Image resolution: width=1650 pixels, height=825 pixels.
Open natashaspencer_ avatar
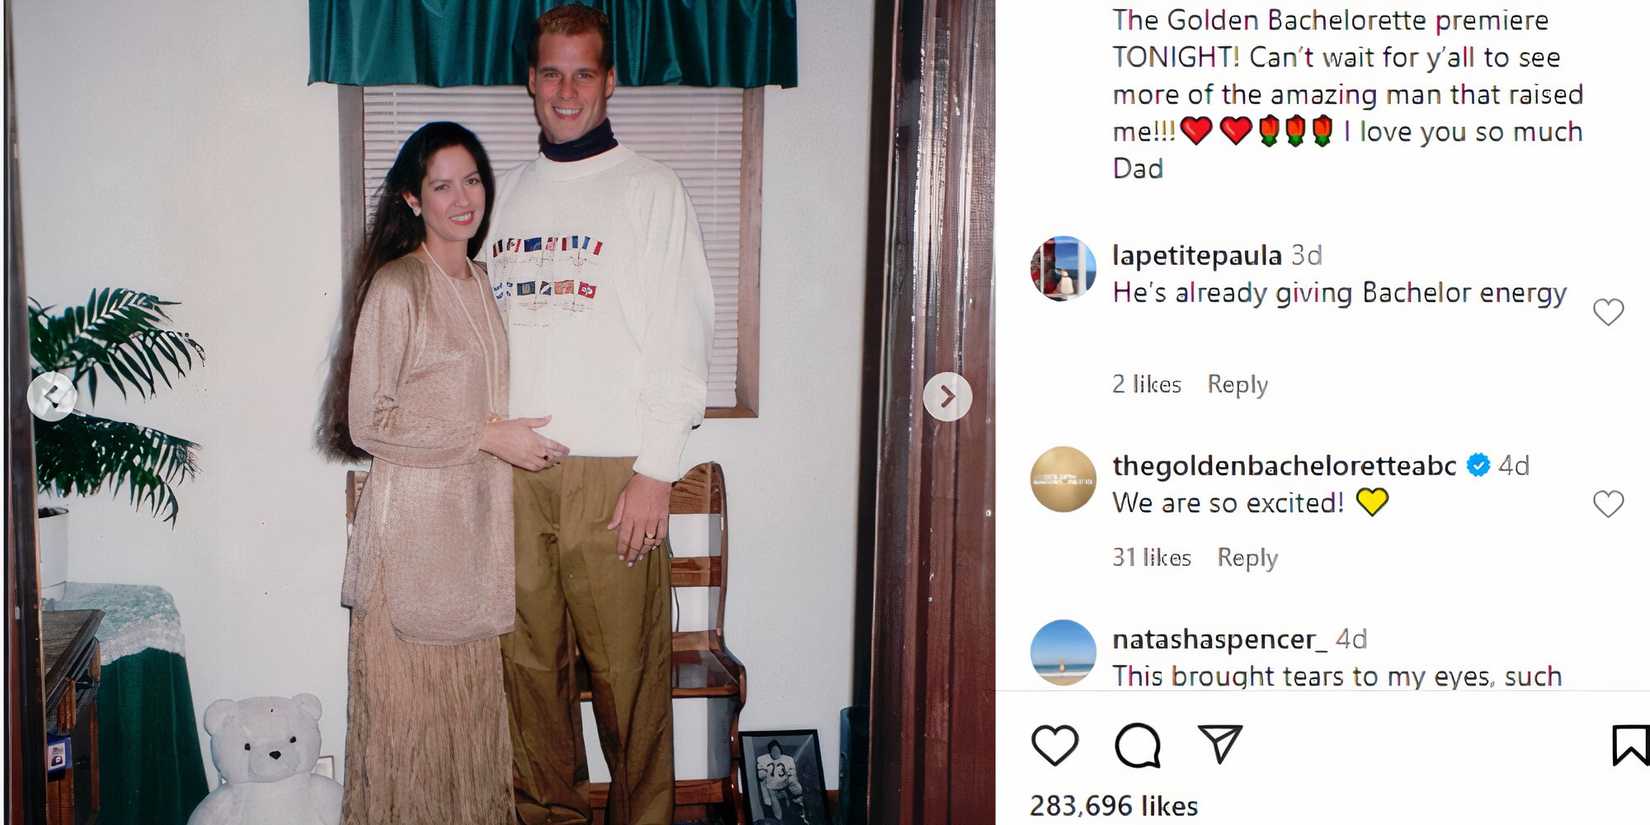(1063, 653)
